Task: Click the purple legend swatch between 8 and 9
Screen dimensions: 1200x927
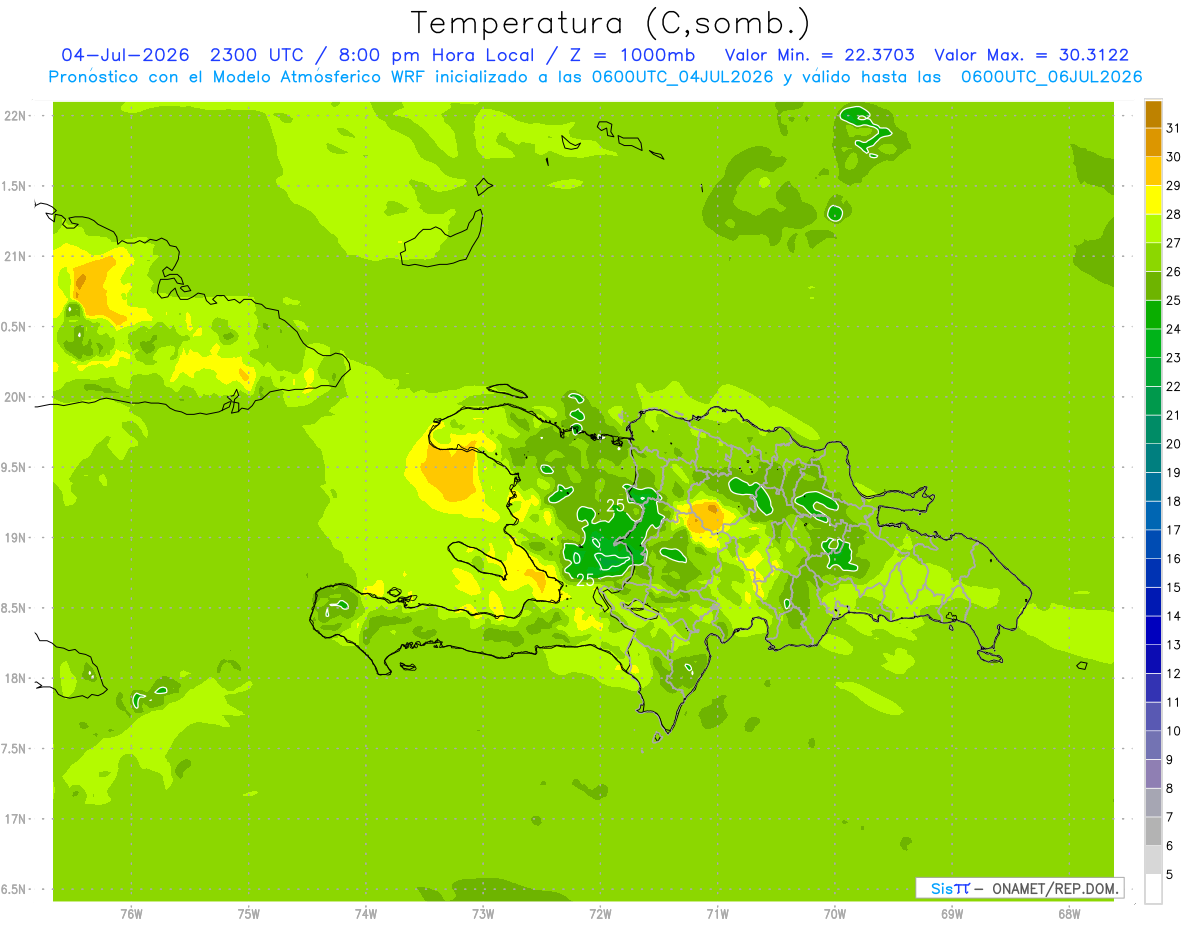Action: pyautogui.click(x=1153, y=774)
